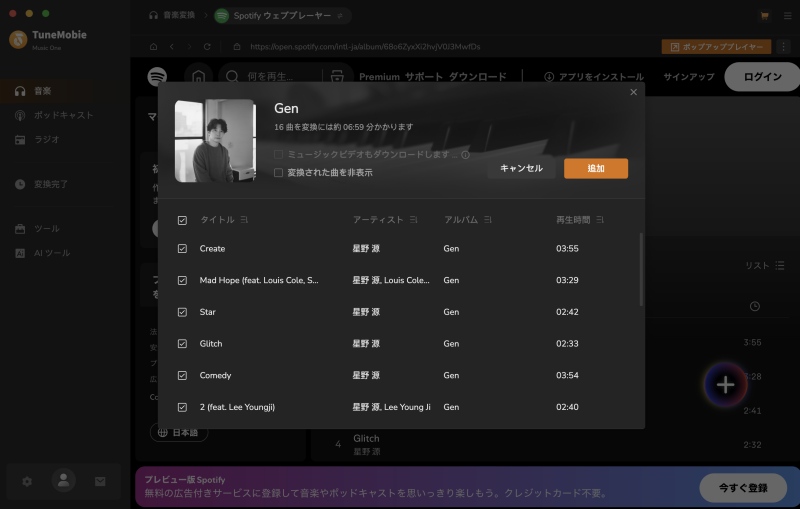
Task: Click the 03:55 duration for Create
Action: [x=567, y=249]
